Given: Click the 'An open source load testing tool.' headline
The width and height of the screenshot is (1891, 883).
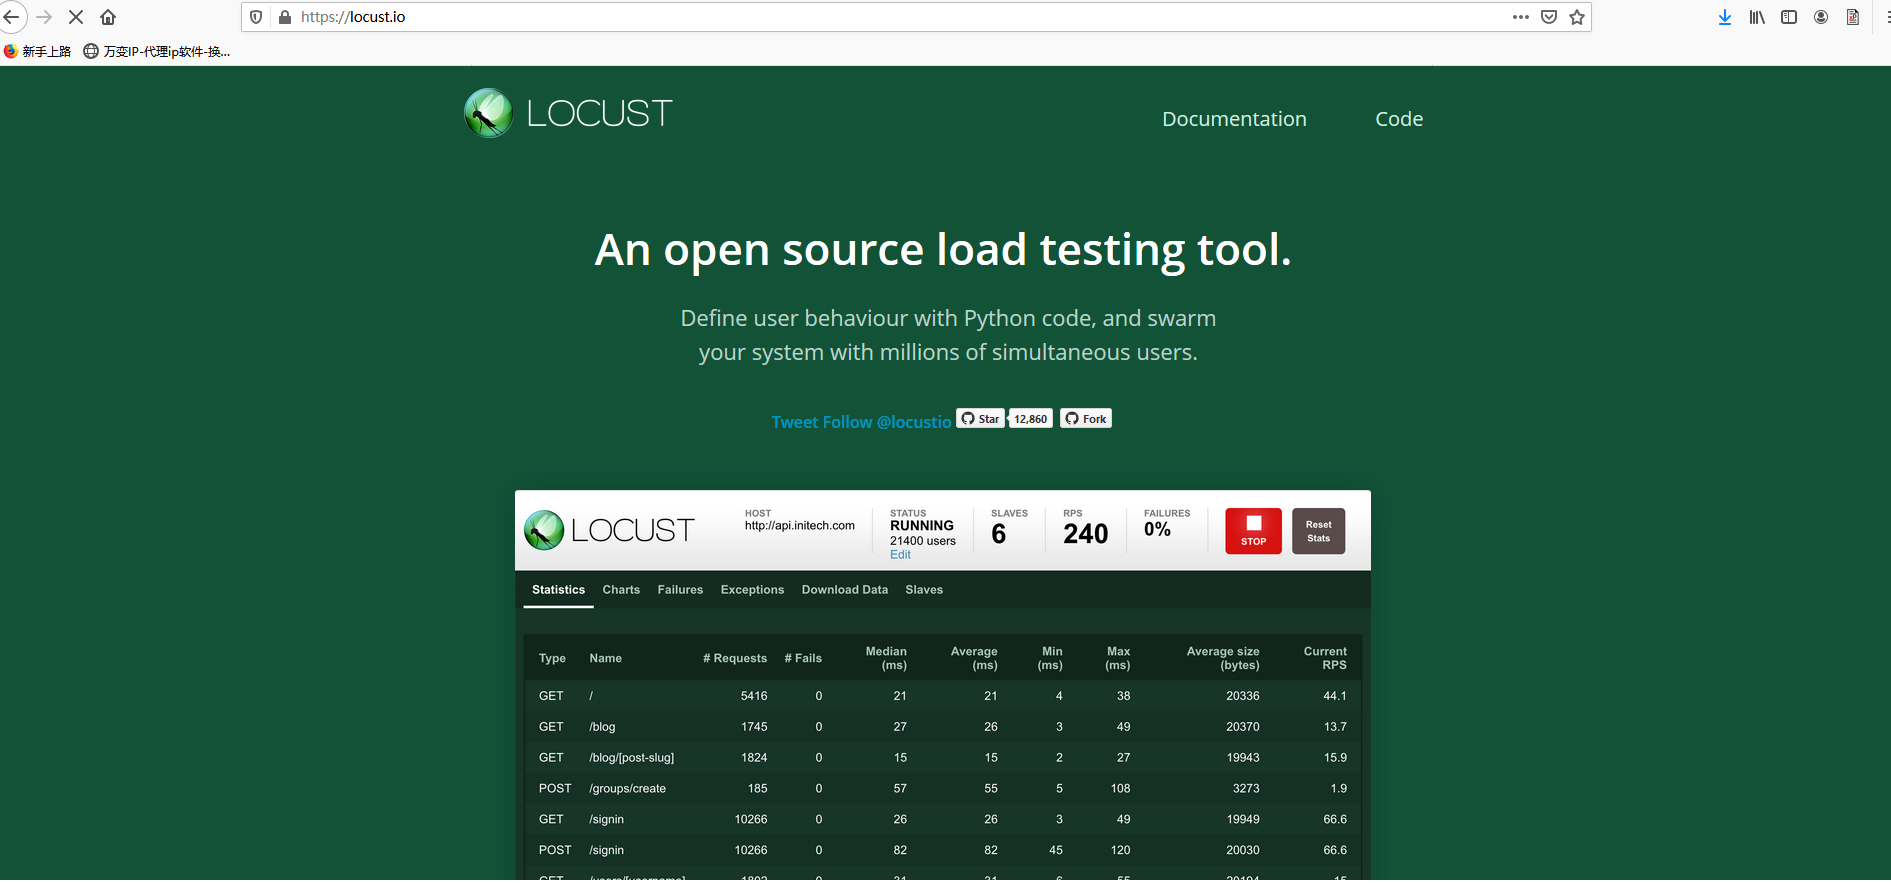Looking at the screenshot, I should 943,250.
